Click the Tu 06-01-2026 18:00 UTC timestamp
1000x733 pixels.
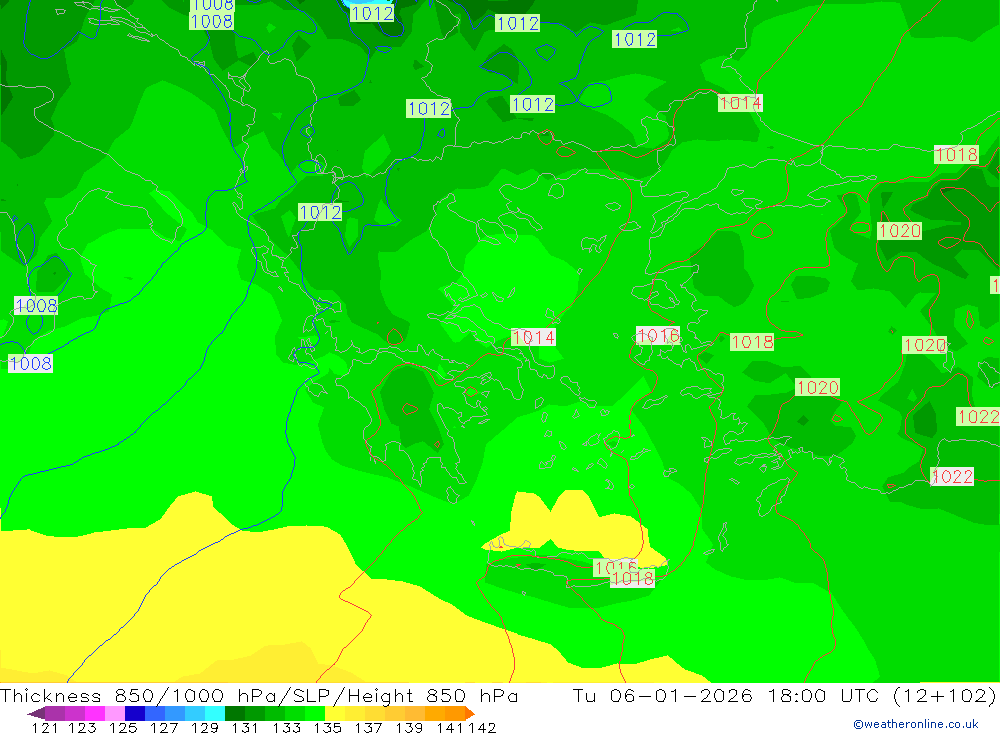(724, 695)
